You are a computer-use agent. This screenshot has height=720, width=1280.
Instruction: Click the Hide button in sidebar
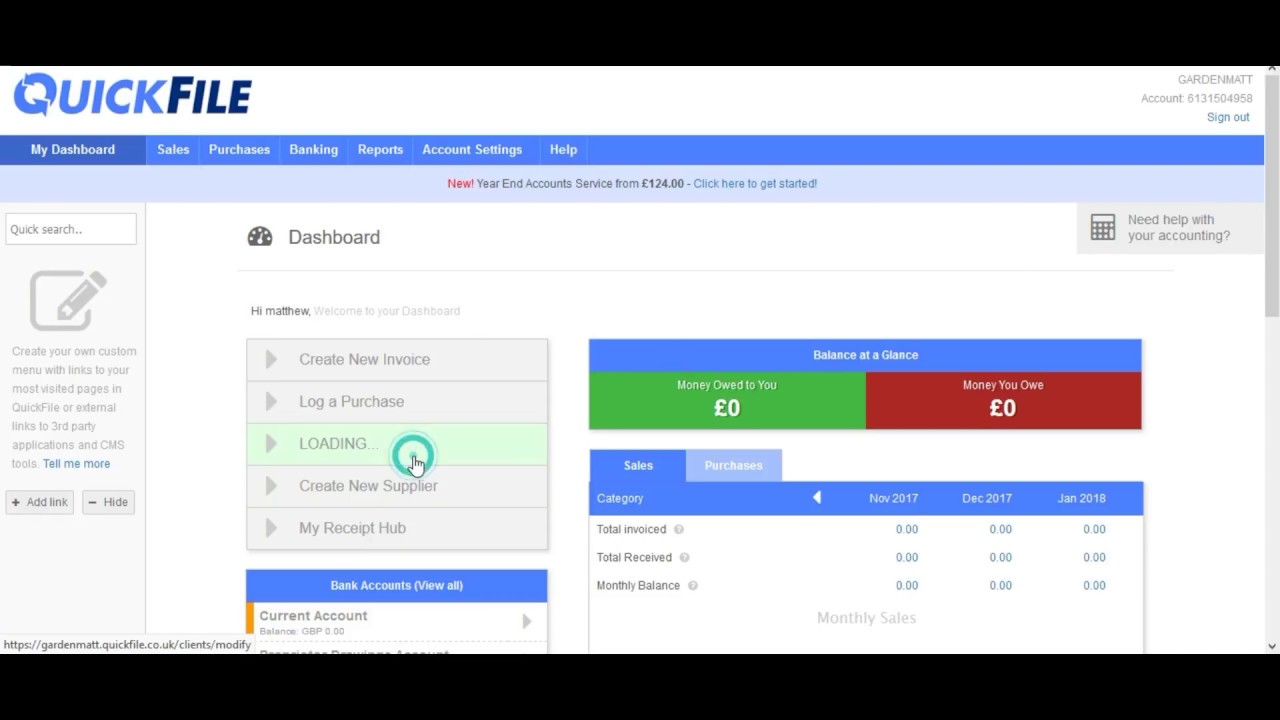tap(108, 502)
